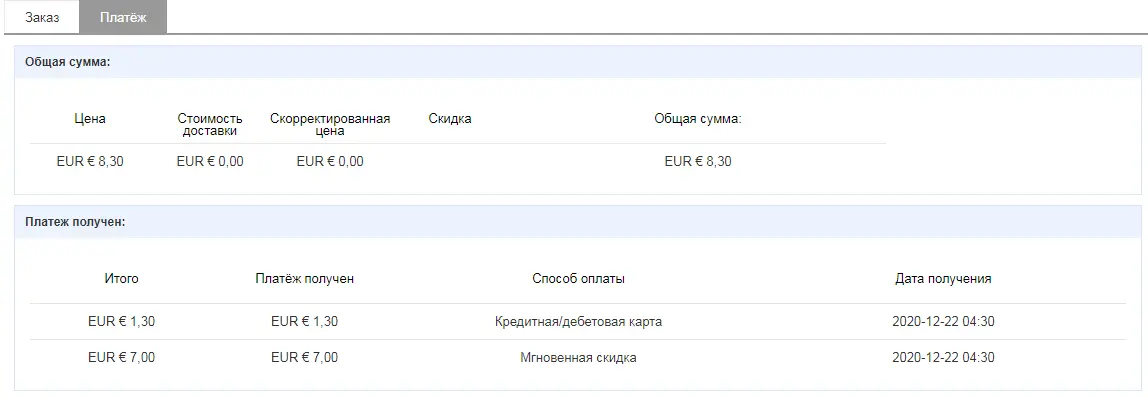Screen dimensions: 1148x397
Task: Select the date in the Кредитная/дебетовая карта row
Action: (943, 322)
